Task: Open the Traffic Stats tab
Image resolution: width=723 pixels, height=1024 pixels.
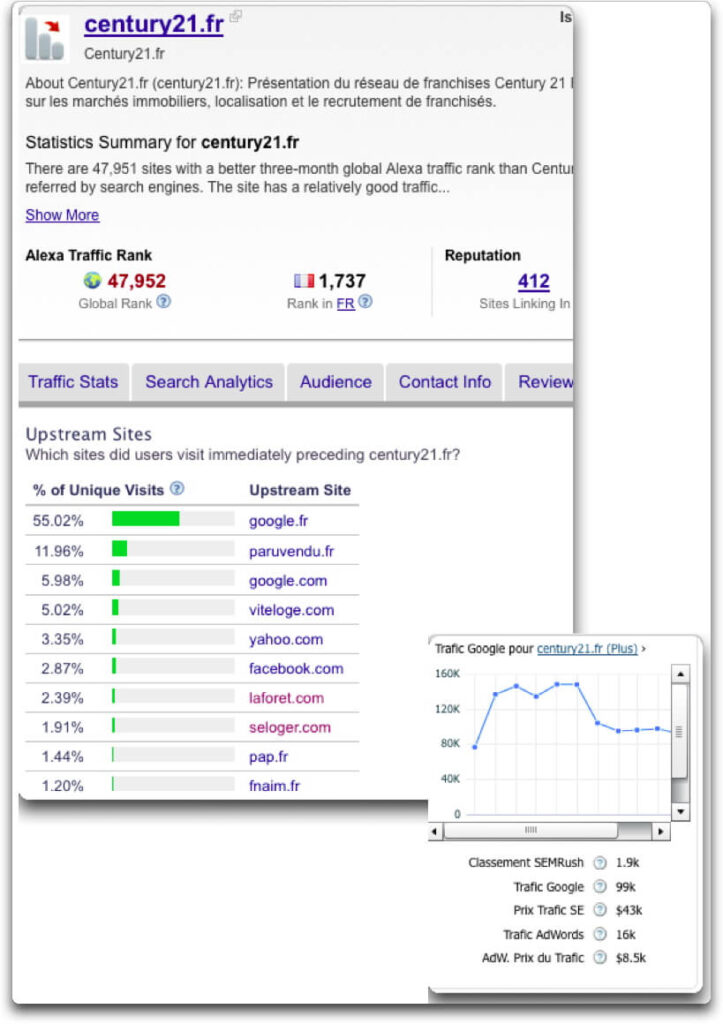Action: point(73,382)
